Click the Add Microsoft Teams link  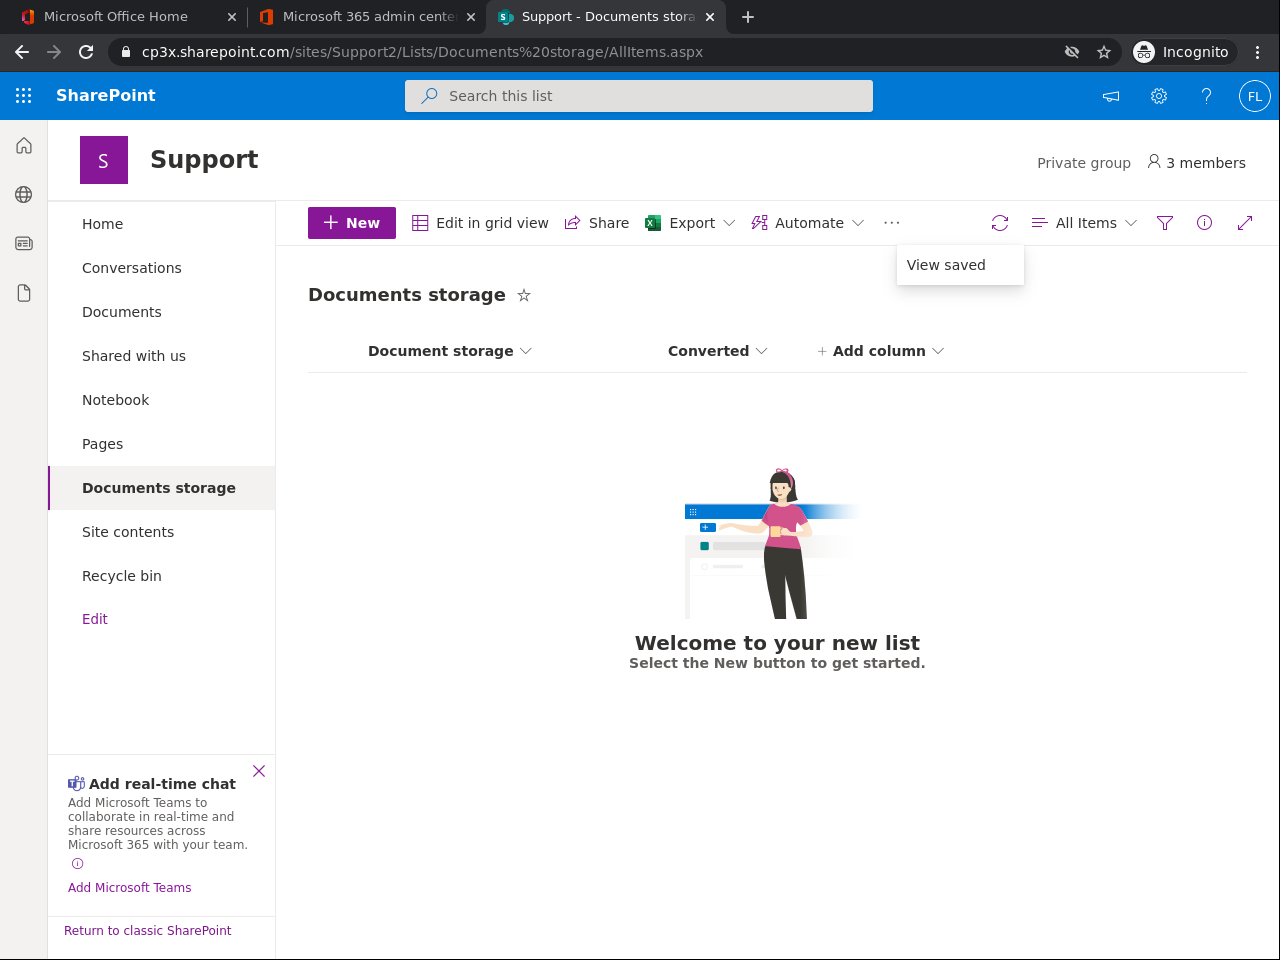(130, 888)
